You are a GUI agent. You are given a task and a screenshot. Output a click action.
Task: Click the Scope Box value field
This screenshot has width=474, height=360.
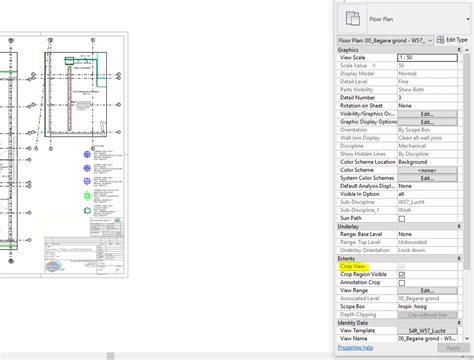point(427,307)
